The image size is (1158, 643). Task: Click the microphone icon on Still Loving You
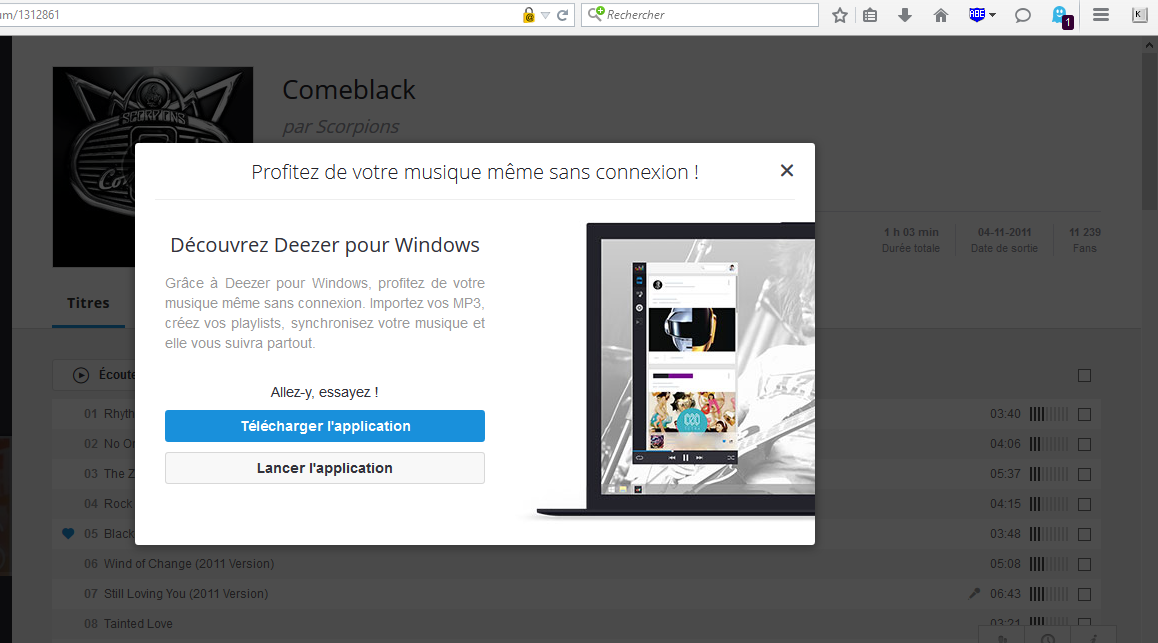[974, 593]
